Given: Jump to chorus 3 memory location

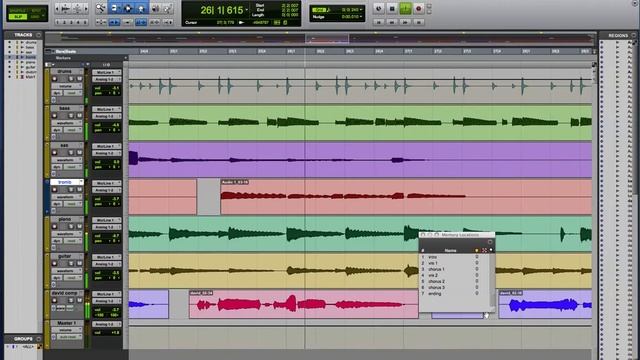Looking at the screenshot, I should click(436, 288).
